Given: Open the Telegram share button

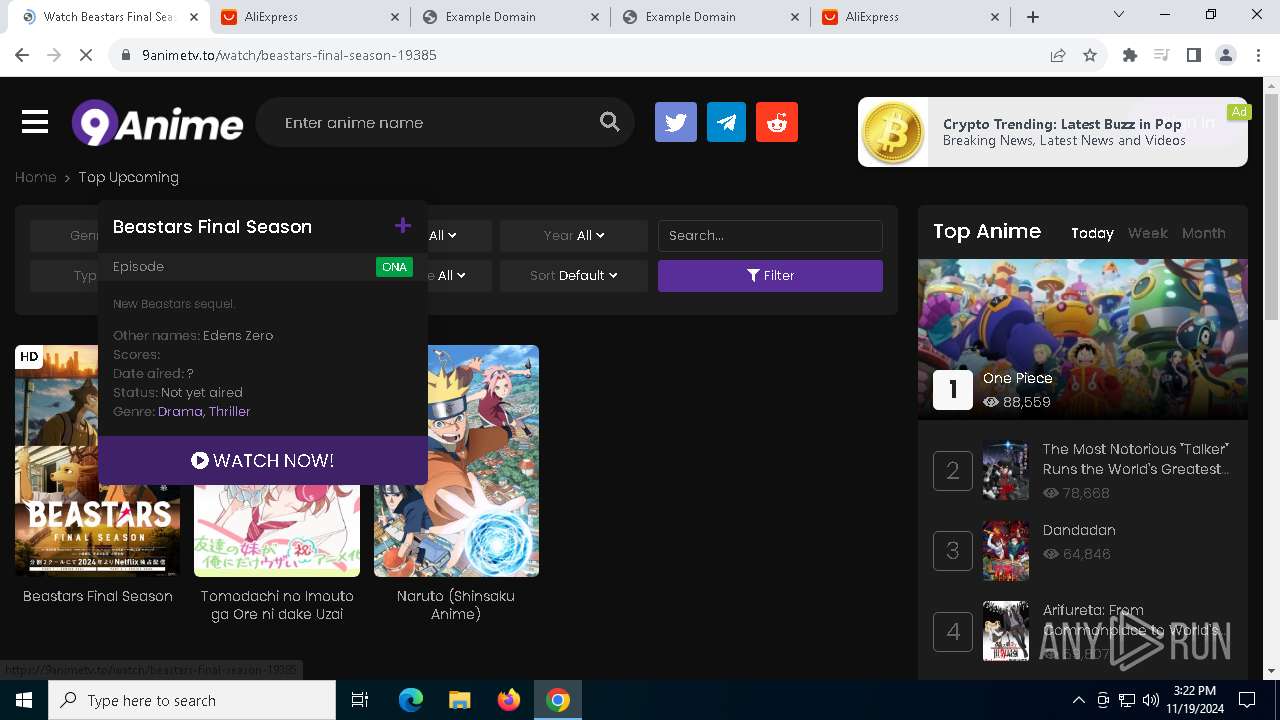Looking at the screenshot, I should (726, 122).
